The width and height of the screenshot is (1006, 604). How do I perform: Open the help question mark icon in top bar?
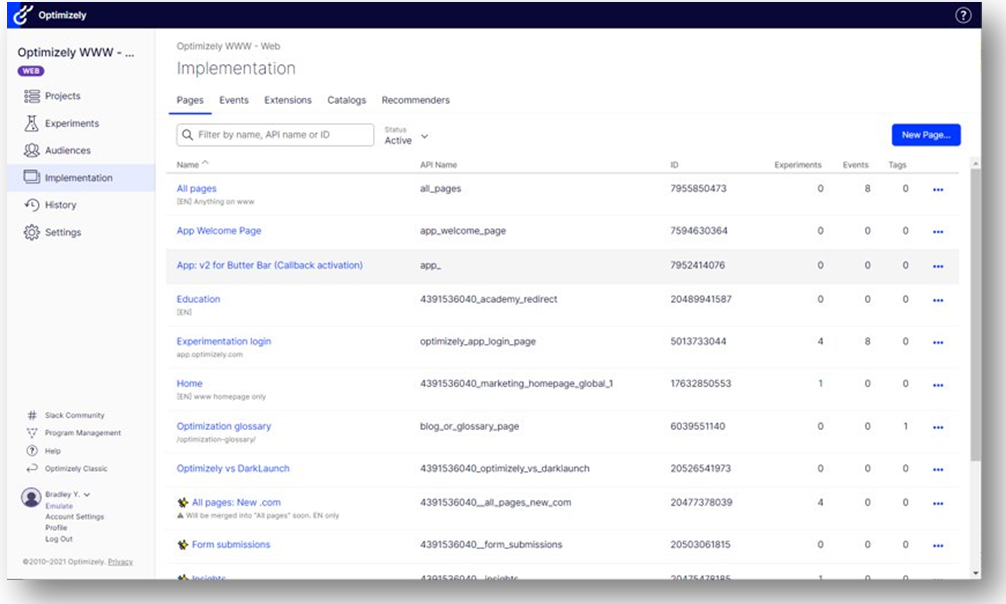point(963,15)
